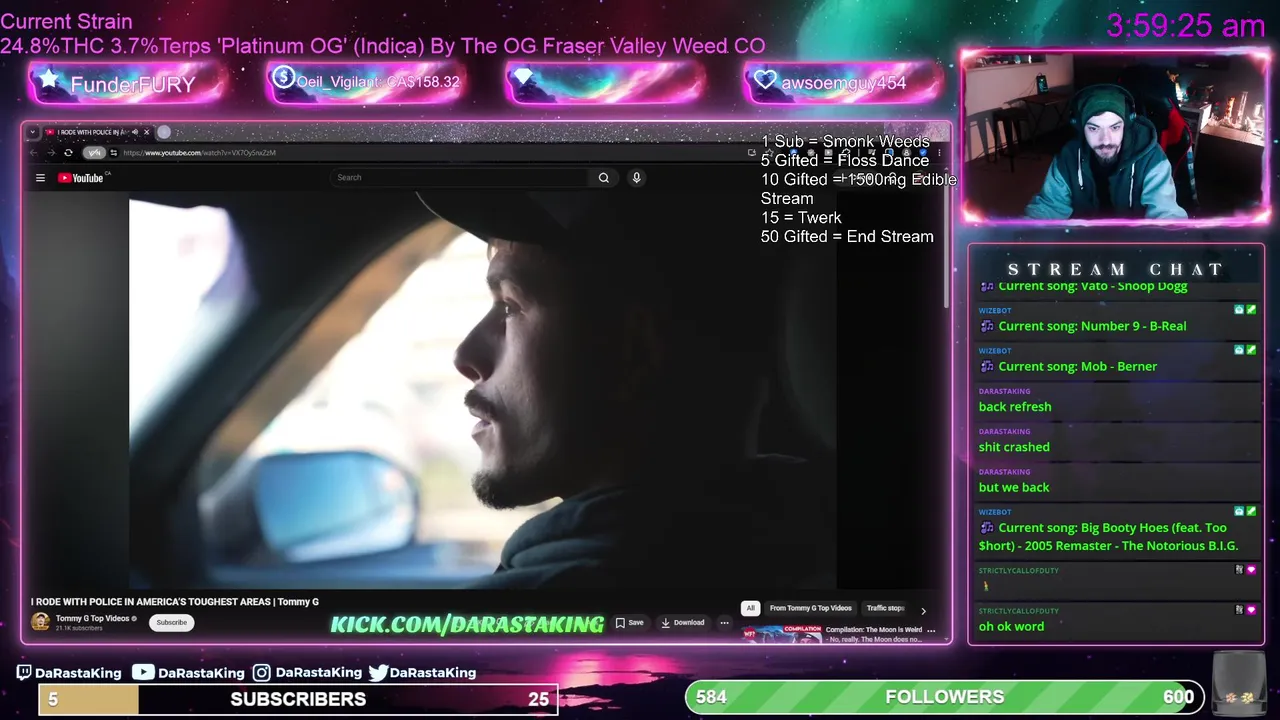Reload the page with browser refresh icon
1280x720 pixels.
[x=68, y=153]
